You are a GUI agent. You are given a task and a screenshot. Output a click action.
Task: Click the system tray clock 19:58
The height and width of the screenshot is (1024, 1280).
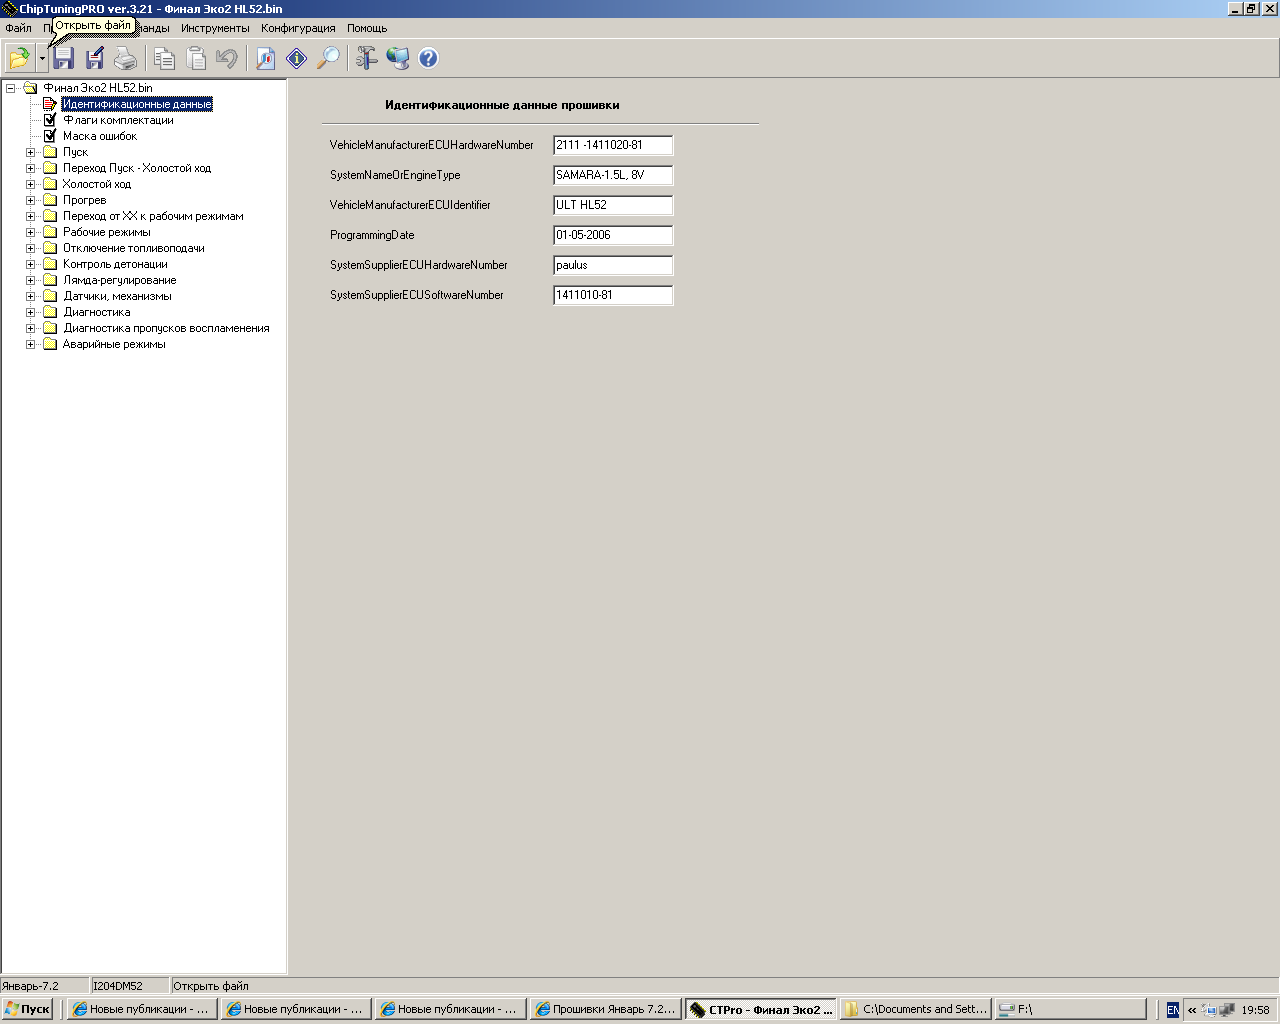(1255, 1010)
